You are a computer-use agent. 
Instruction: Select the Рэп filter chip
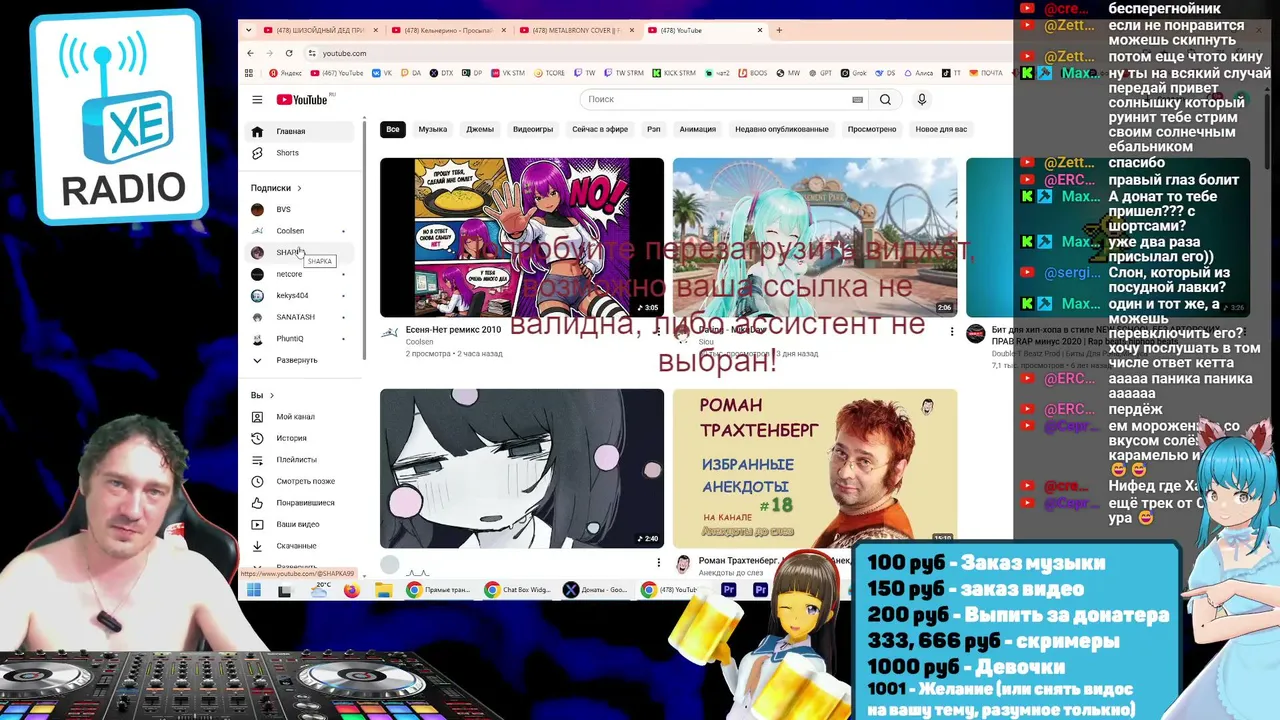(x=653, y=129)
